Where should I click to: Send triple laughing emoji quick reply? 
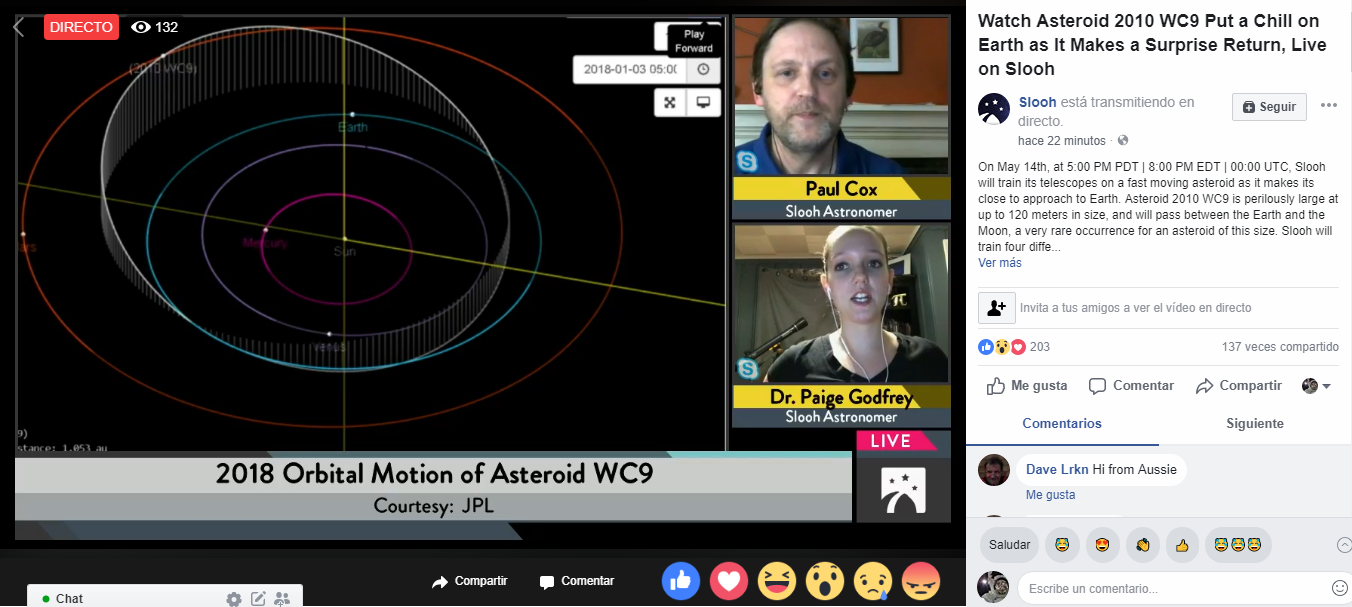coord(1238,545)
